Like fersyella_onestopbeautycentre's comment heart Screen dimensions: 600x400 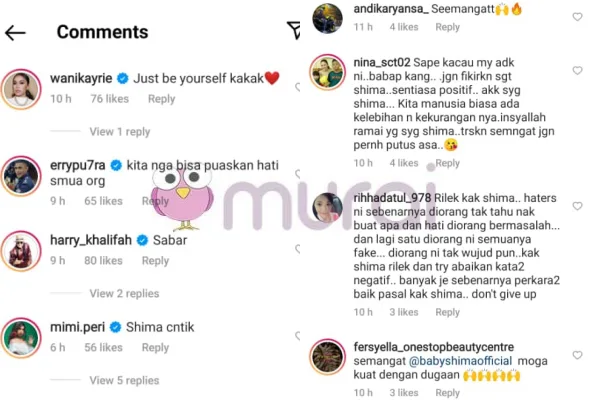[x=577, y=355]
